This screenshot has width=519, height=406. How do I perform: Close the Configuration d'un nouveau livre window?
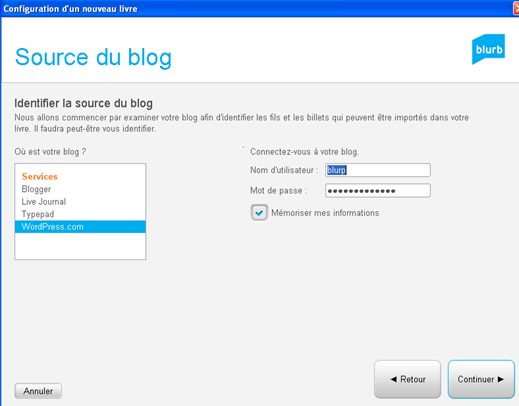click(x=516, y=8)
